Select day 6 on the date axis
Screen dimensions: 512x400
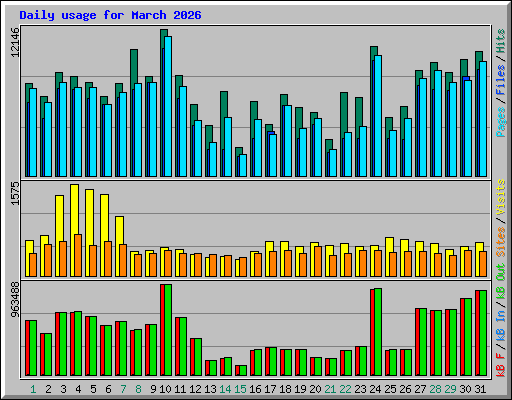[x=108, y=389]
